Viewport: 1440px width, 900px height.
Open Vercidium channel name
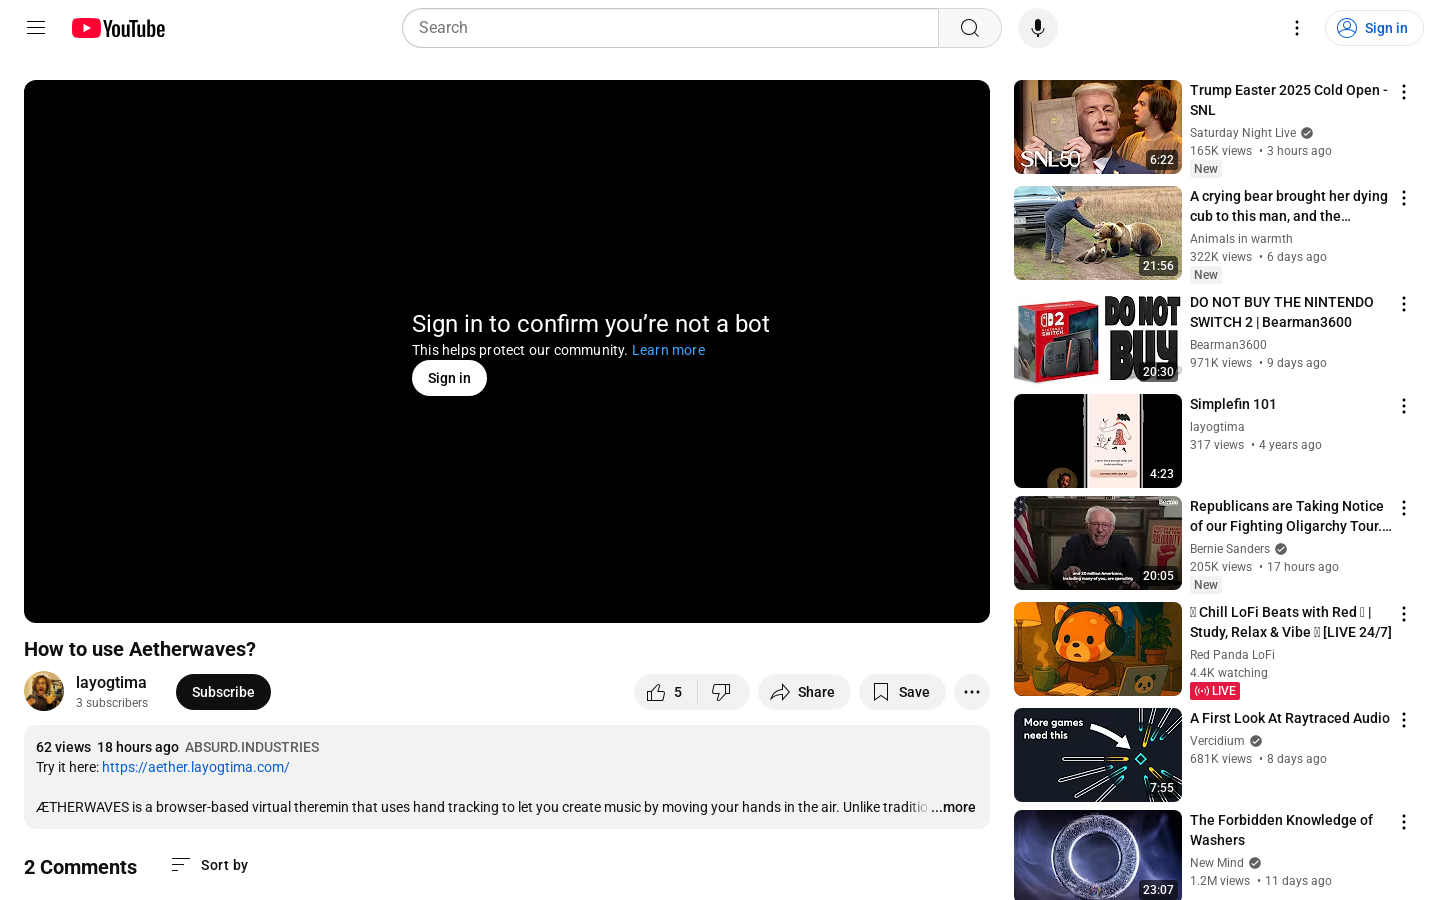(1217, 741)
